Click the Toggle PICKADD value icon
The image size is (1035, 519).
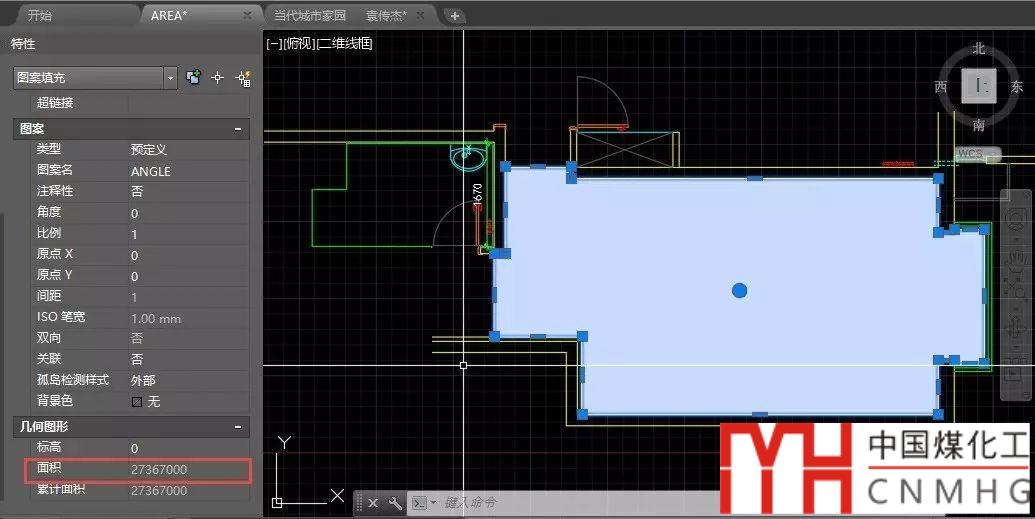(194, 77)
